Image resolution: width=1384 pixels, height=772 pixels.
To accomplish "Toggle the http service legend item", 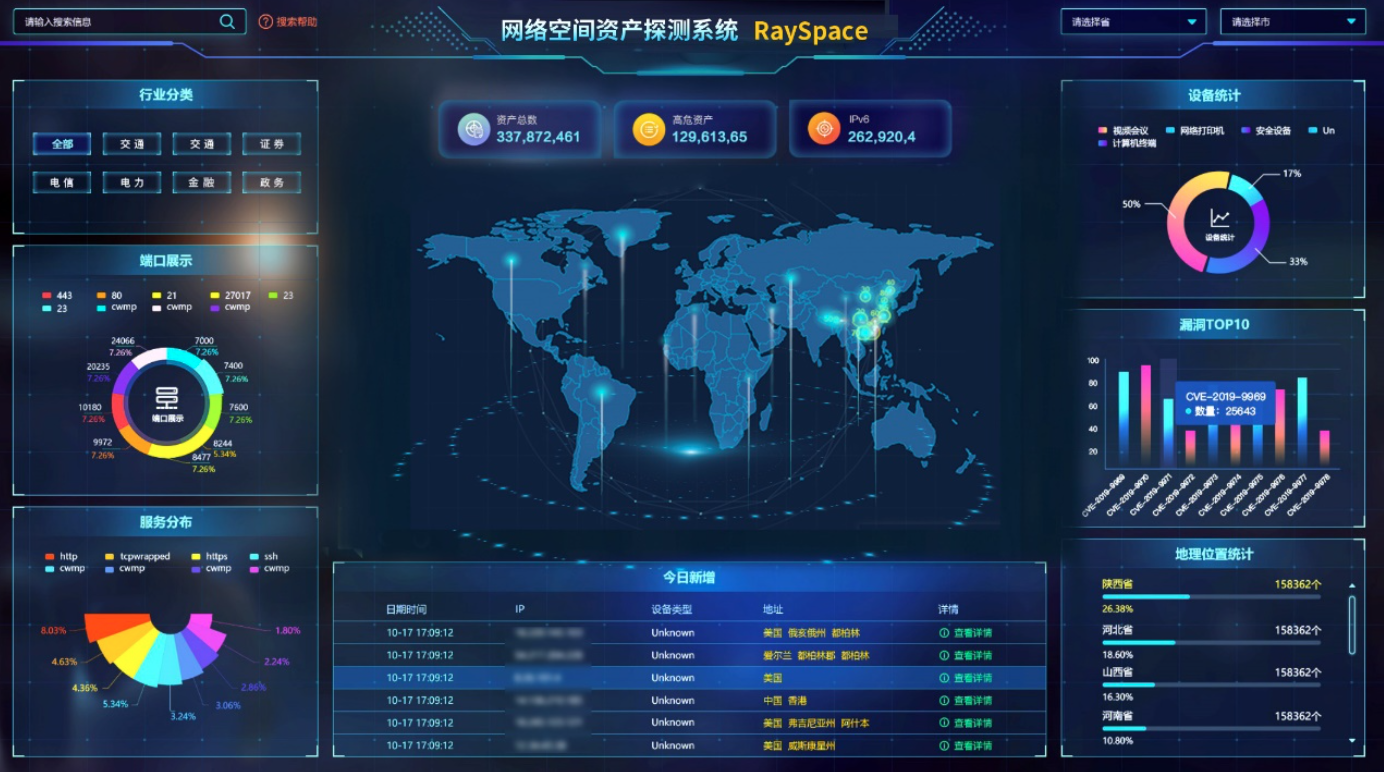I will pos(61,557).
